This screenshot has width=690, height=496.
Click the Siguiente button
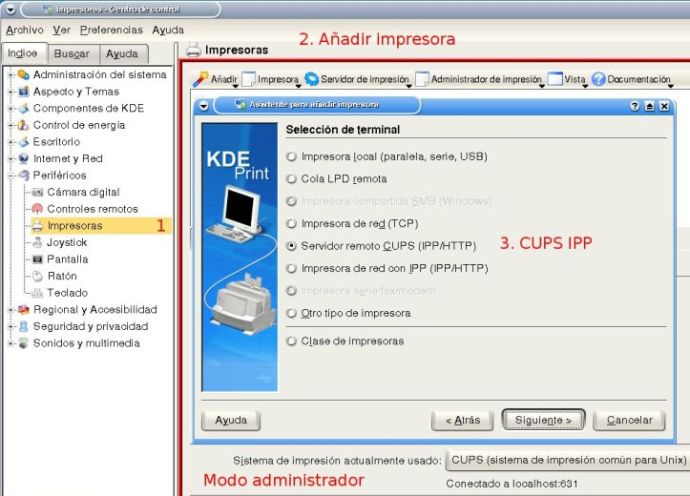coord(543,421)
